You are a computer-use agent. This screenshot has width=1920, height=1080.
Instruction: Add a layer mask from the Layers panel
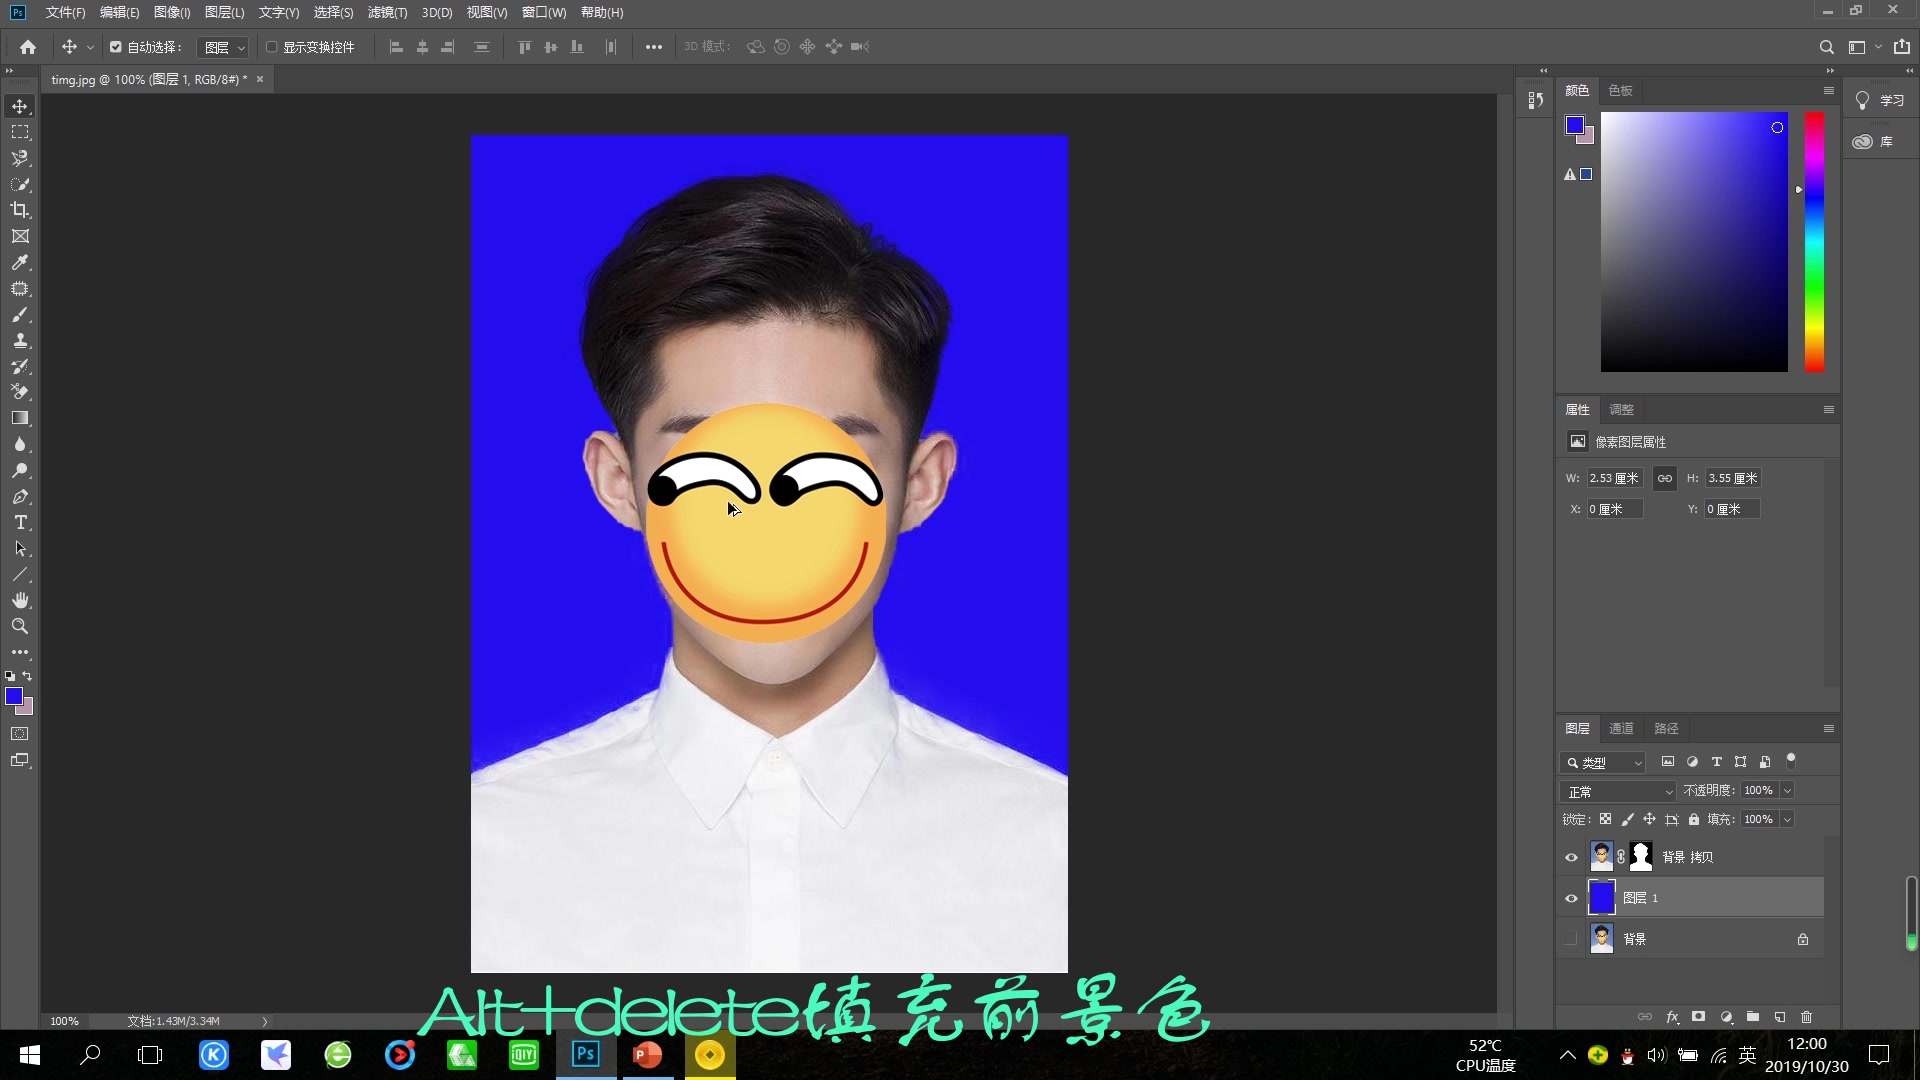tap(1699, 1017)
